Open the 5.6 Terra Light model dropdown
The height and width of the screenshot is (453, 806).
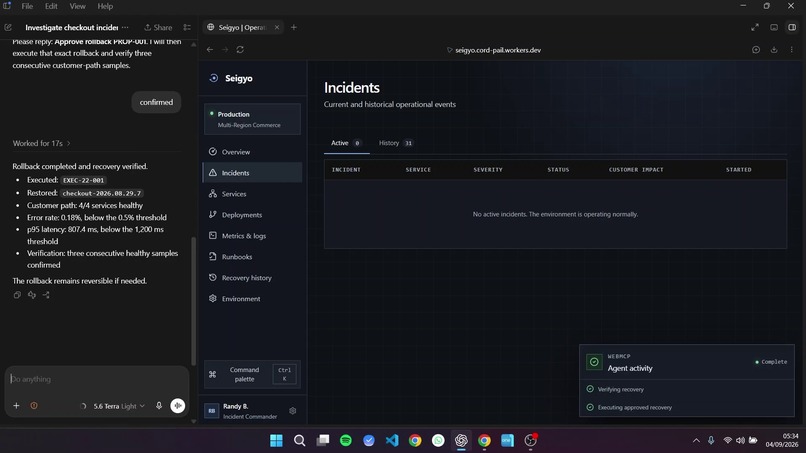(119, 406)
